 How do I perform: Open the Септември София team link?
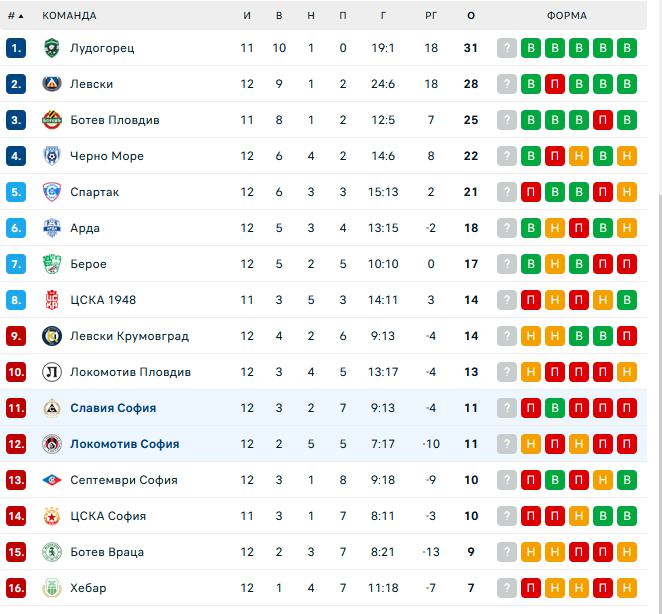(x=124, y=480)
